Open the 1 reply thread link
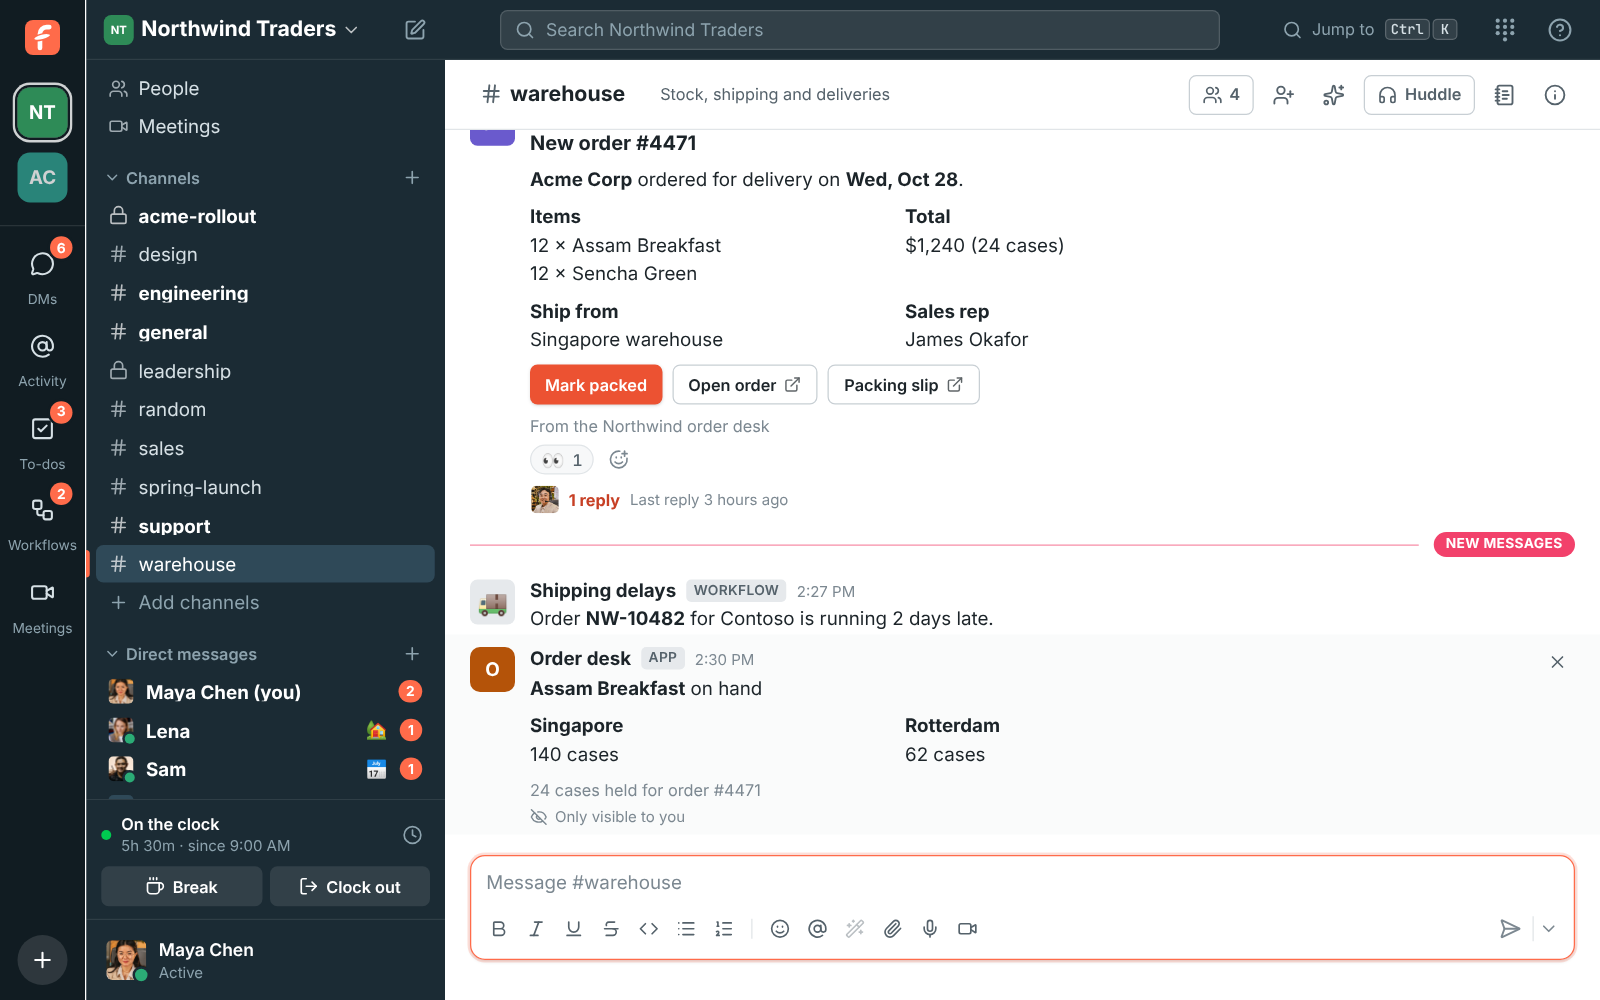1600x1000 pixels. [594, 500]
